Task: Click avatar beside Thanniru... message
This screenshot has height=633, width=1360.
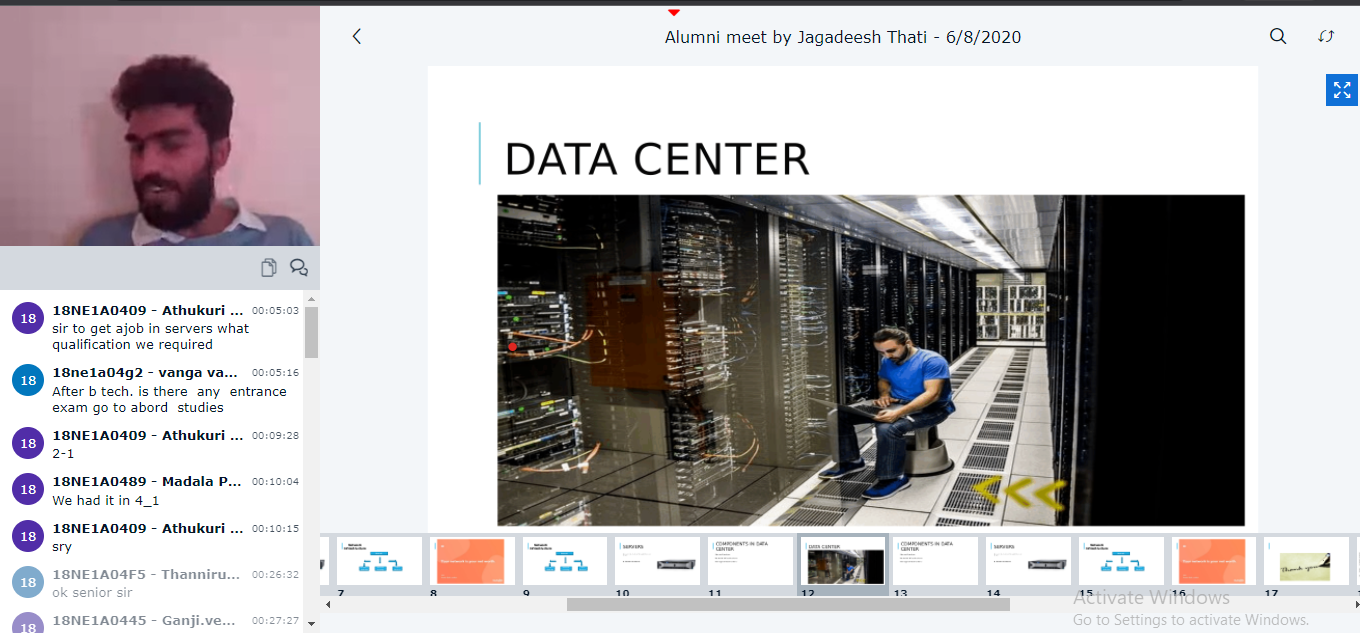Action: pos(28,582)
